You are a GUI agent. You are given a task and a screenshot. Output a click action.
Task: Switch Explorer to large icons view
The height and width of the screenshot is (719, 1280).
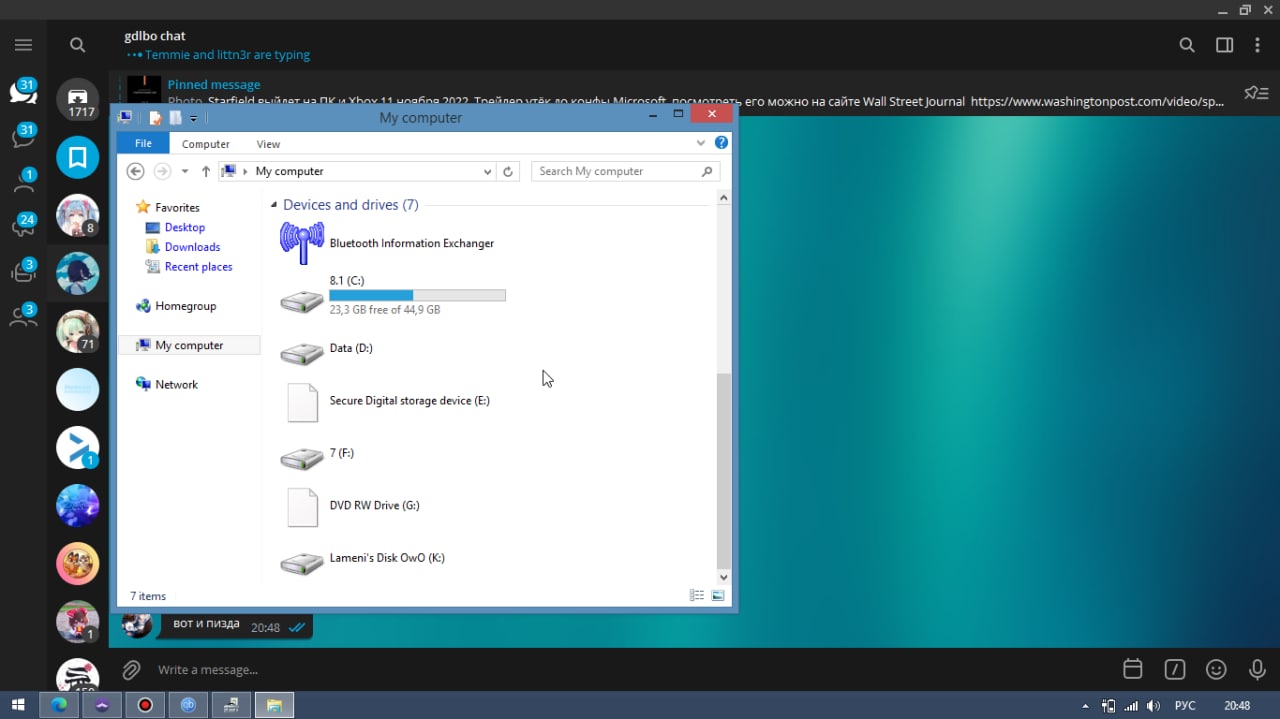point(717,596)
